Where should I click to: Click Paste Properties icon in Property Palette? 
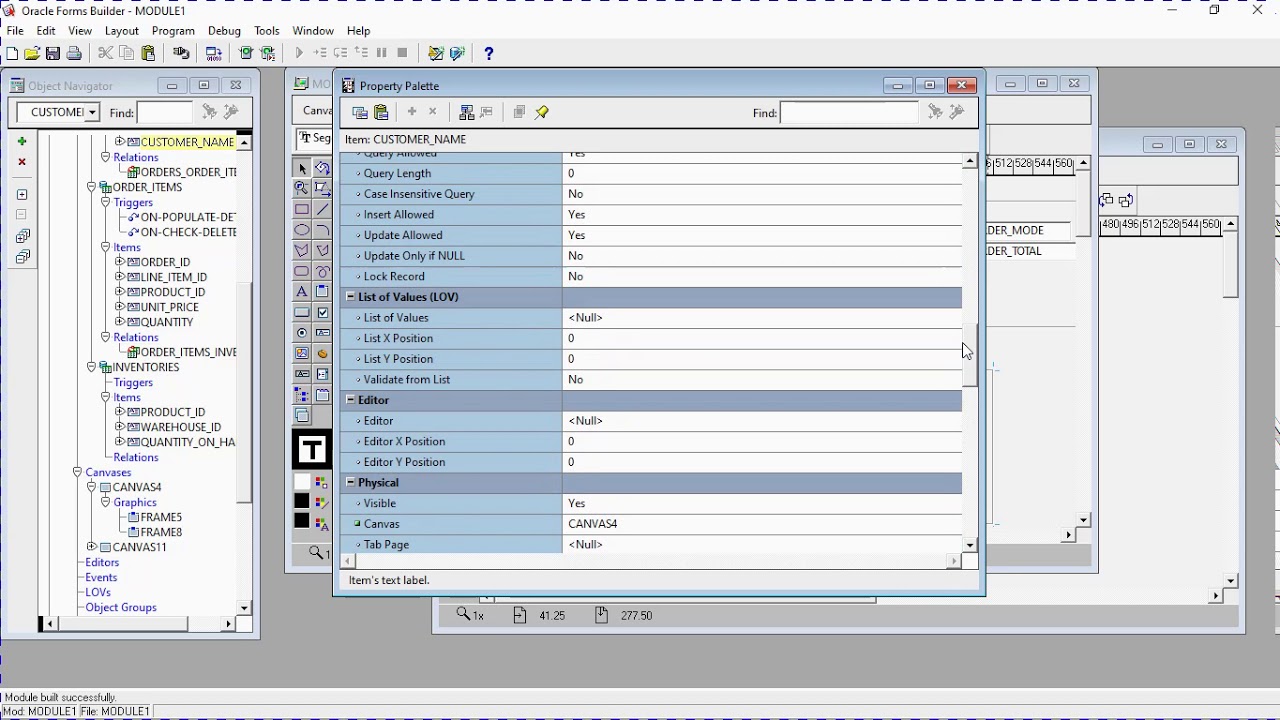pos(381,112)
